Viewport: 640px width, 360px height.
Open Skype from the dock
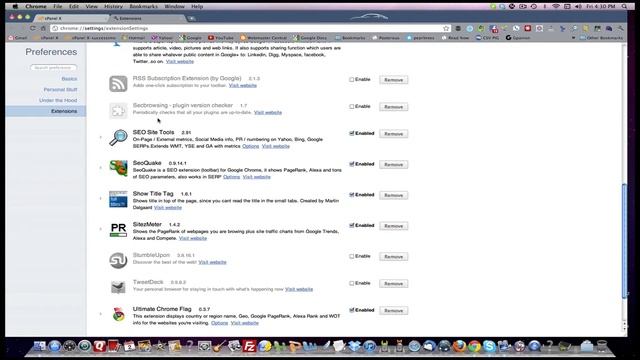point(489,346)
